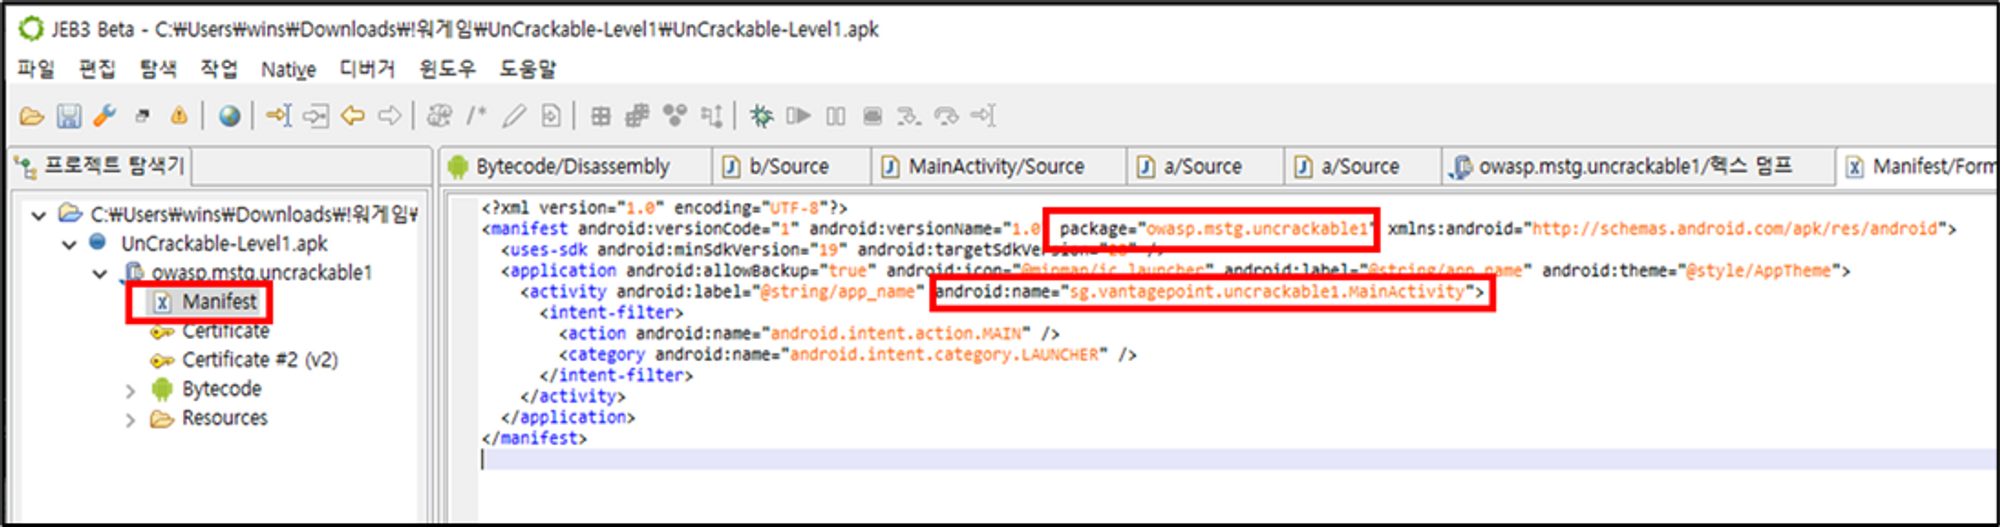
Task: Open the type hierarchy icon
Action: pyautogui.click(x=711, y=116)
